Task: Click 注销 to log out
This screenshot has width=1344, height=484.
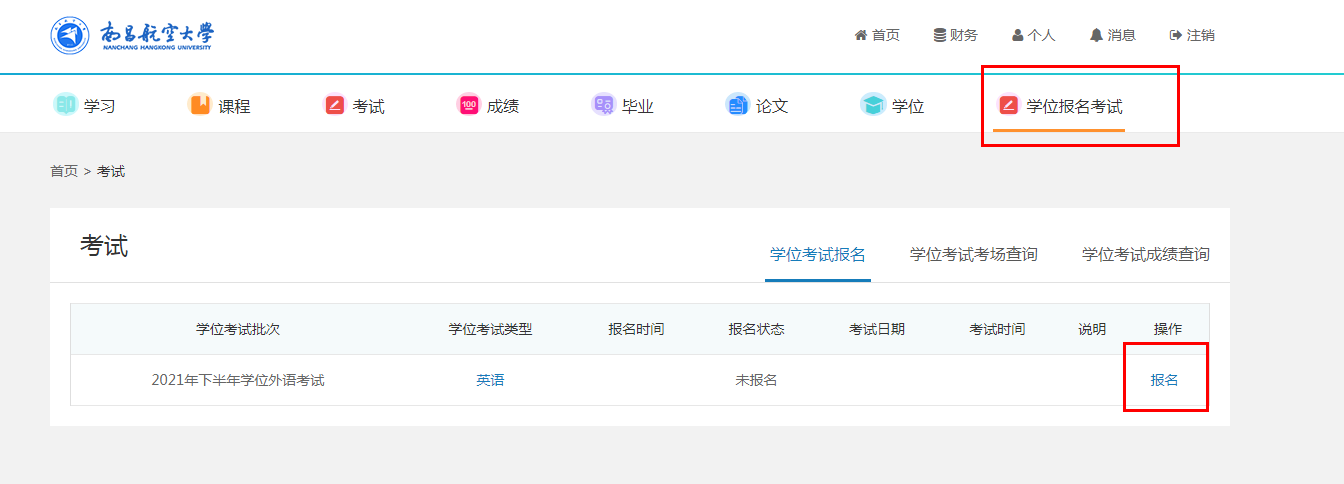Action: [x=1201, y=35]
